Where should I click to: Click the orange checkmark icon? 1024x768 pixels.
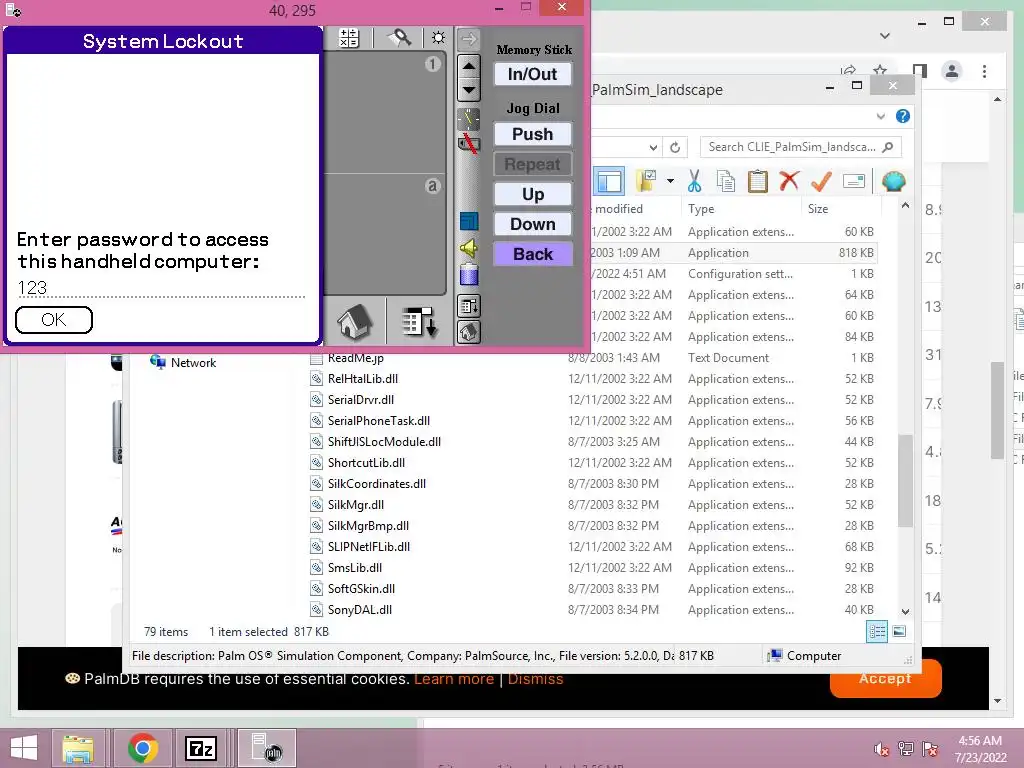pos(821,182)
